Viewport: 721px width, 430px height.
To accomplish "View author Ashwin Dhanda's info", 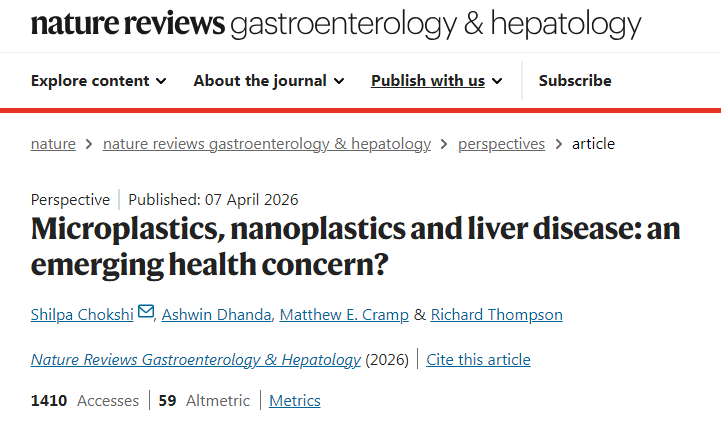I will click(x=217, y=315).
